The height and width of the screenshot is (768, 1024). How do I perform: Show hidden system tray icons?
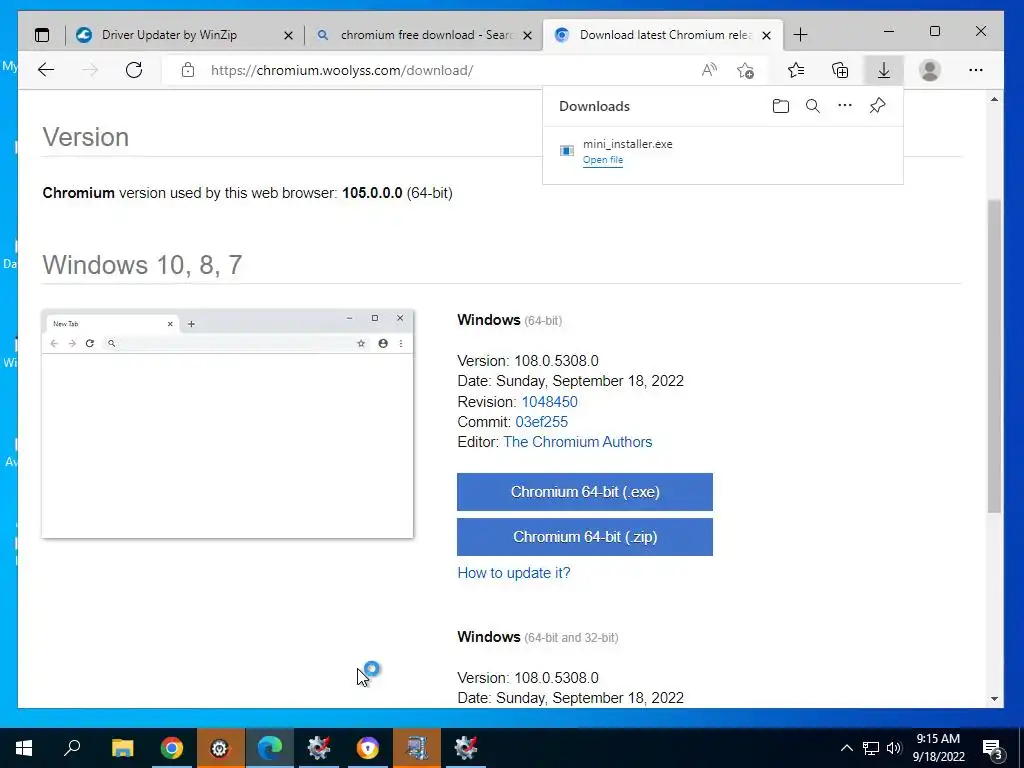(x=846, y=748)
